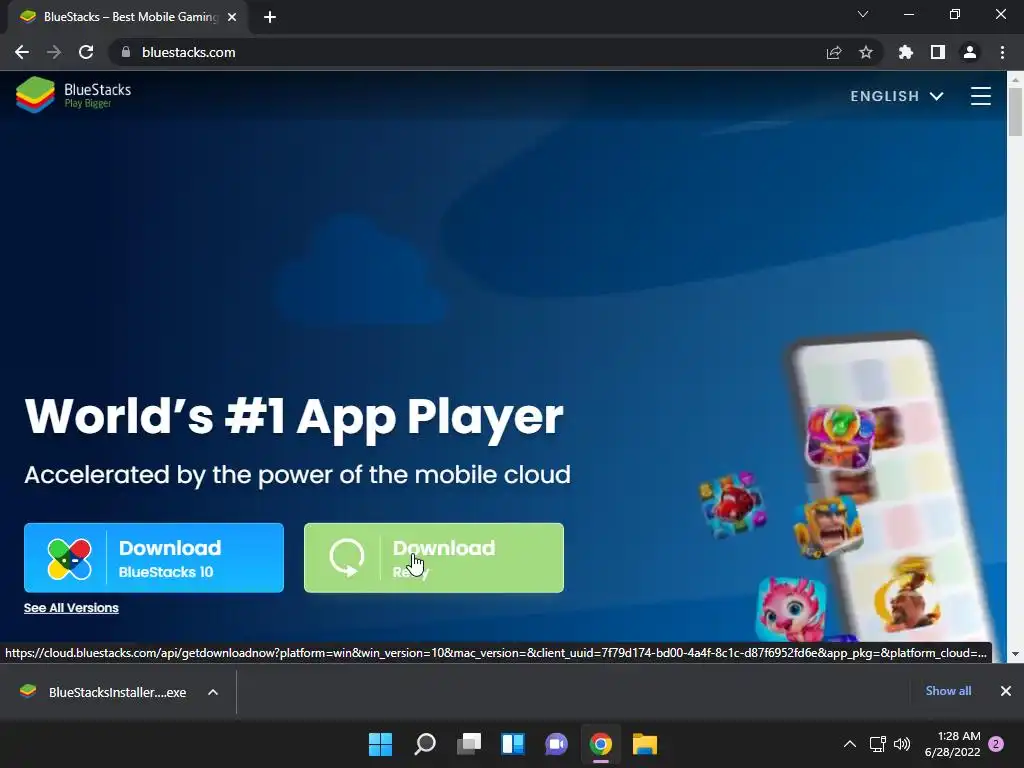This screenshot has height=768, width=1024.
Task: Go back using the browser back arrow
Action: pos(22,52)
